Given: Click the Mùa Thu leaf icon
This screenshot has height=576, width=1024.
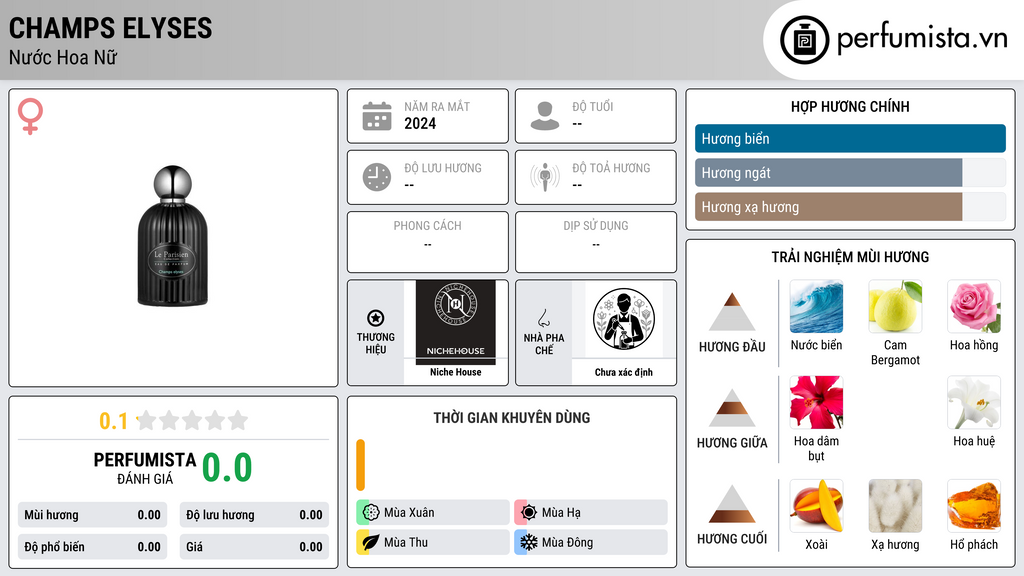Looking at the screenshot, I should click(371, 542).
